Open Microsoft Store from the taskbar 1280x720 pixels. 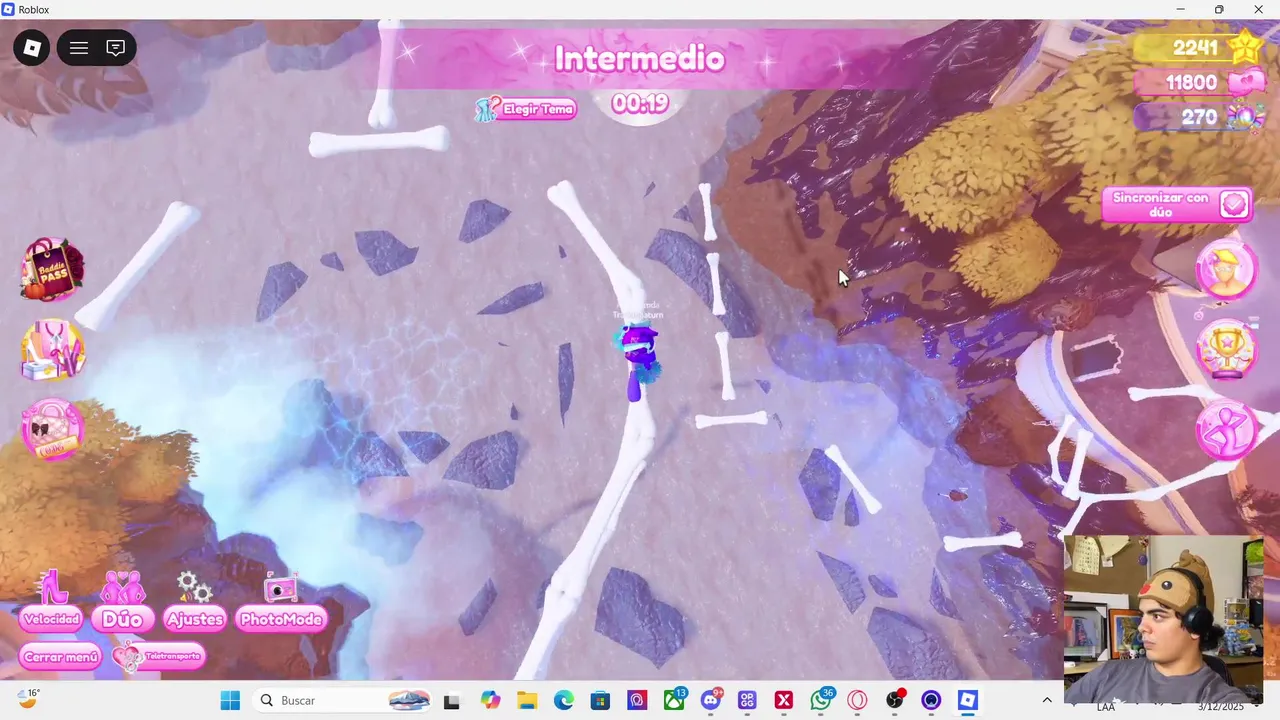[600, 700]
